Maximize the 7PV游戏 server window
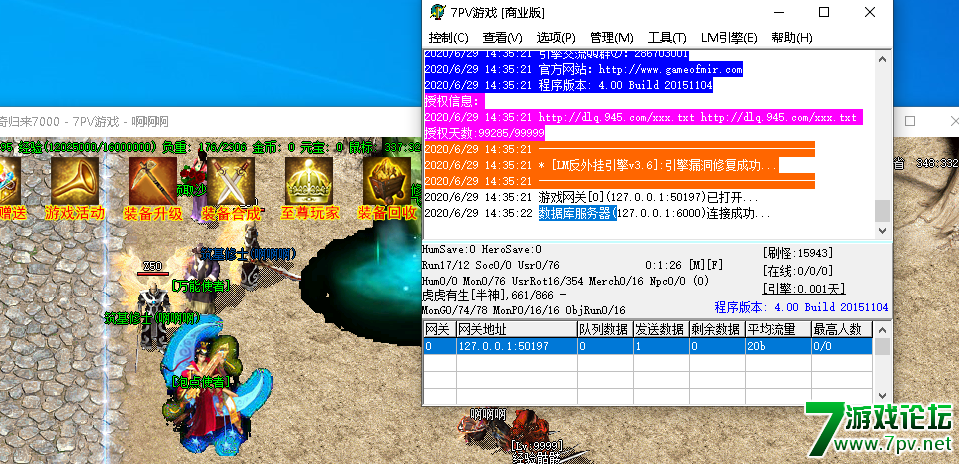The width and height of the screenshot is (959, 464). coord(824,12)
